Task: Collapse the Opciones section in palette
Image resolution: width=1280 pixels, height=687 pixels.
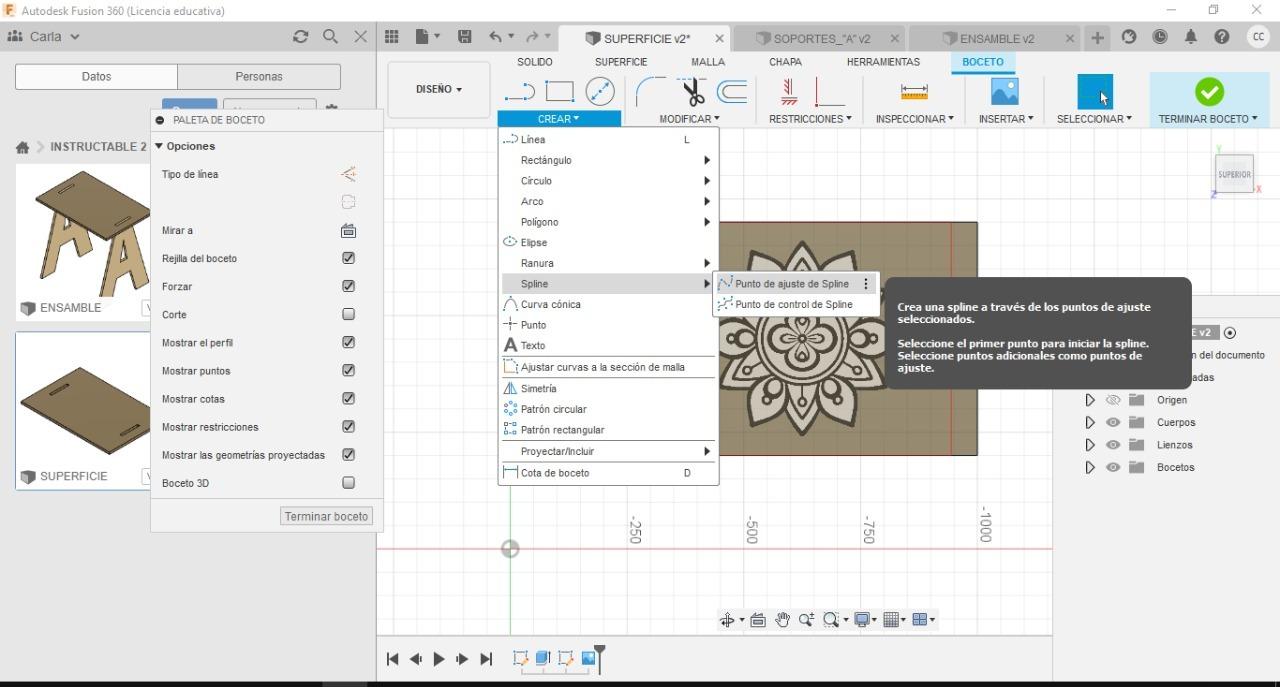Action: 159,146
